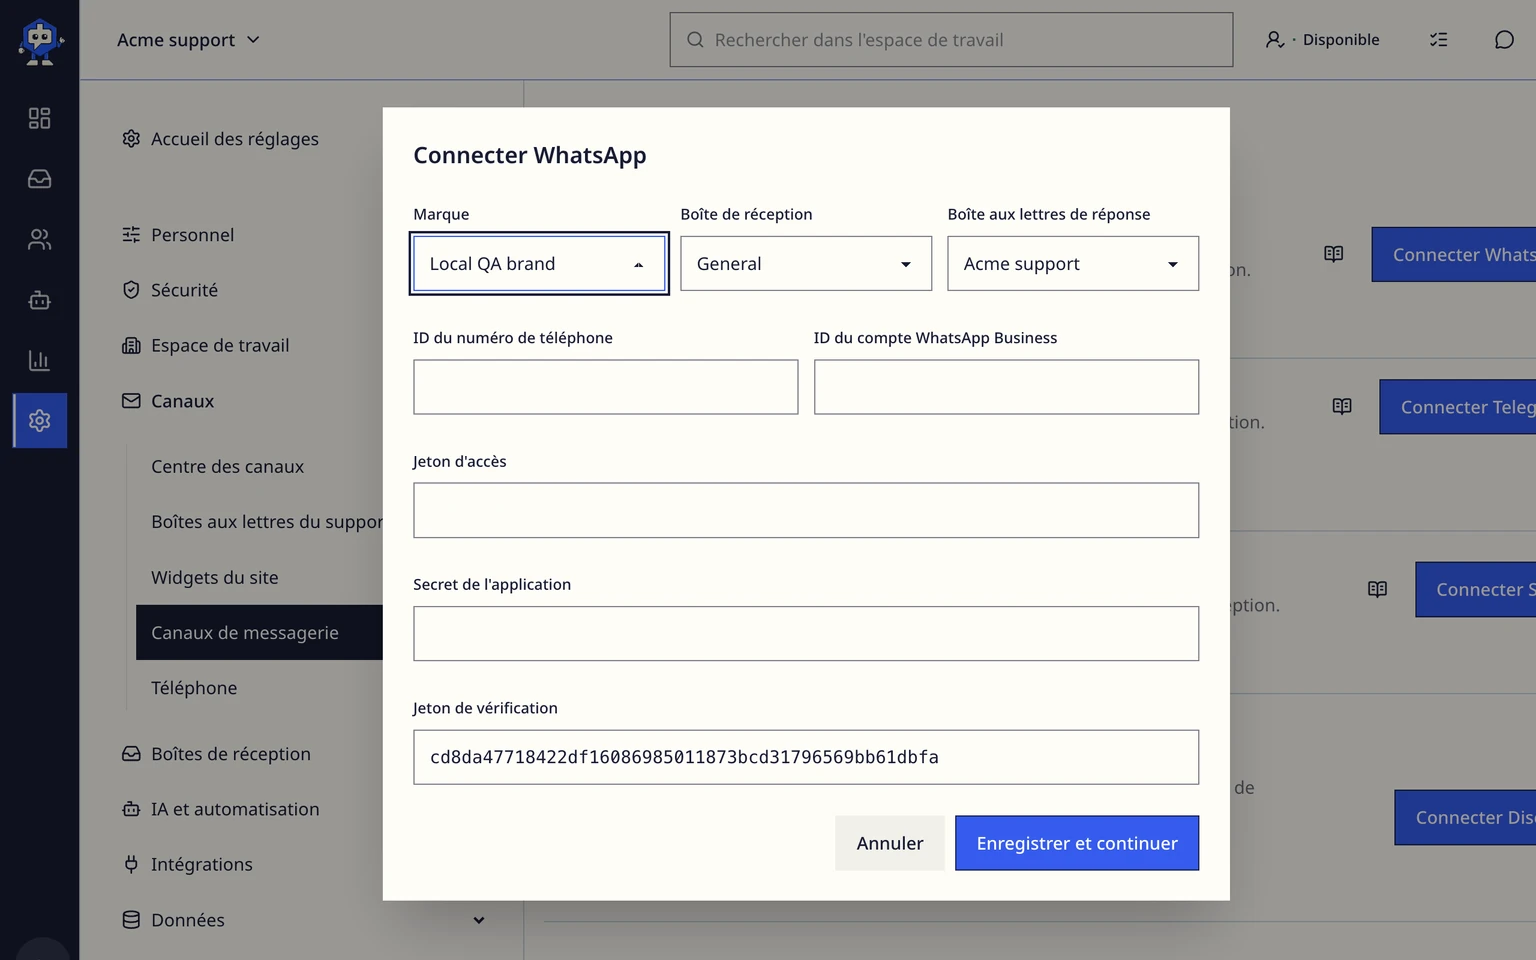Open Boîtes de réception settings
This screenshot has width=1536, height=960.
coord(216,754)
